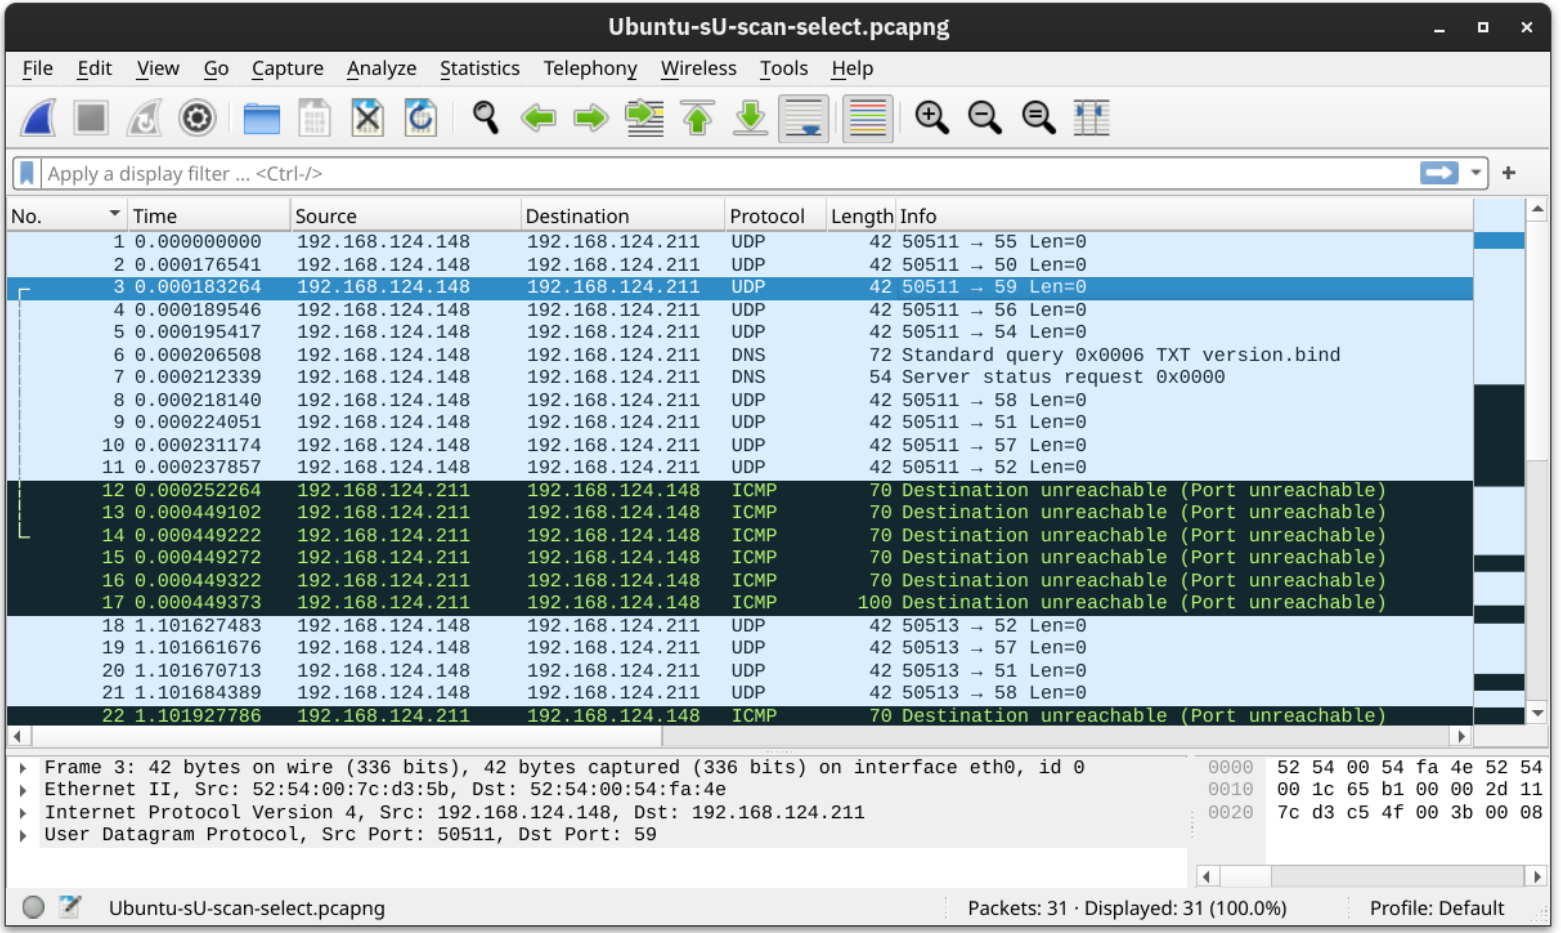Screen dimensions: 1561x933
Task: Open a capture file with the folder icon
Action: 261,118
